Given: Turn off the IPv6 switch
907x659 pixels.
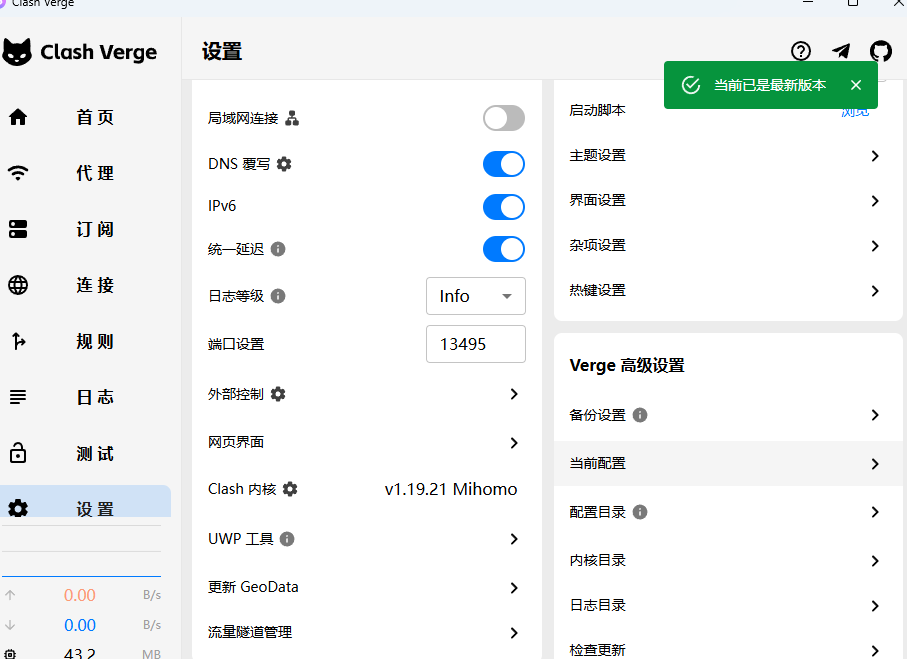Looking at the screenshot, I should pos(503,207).
